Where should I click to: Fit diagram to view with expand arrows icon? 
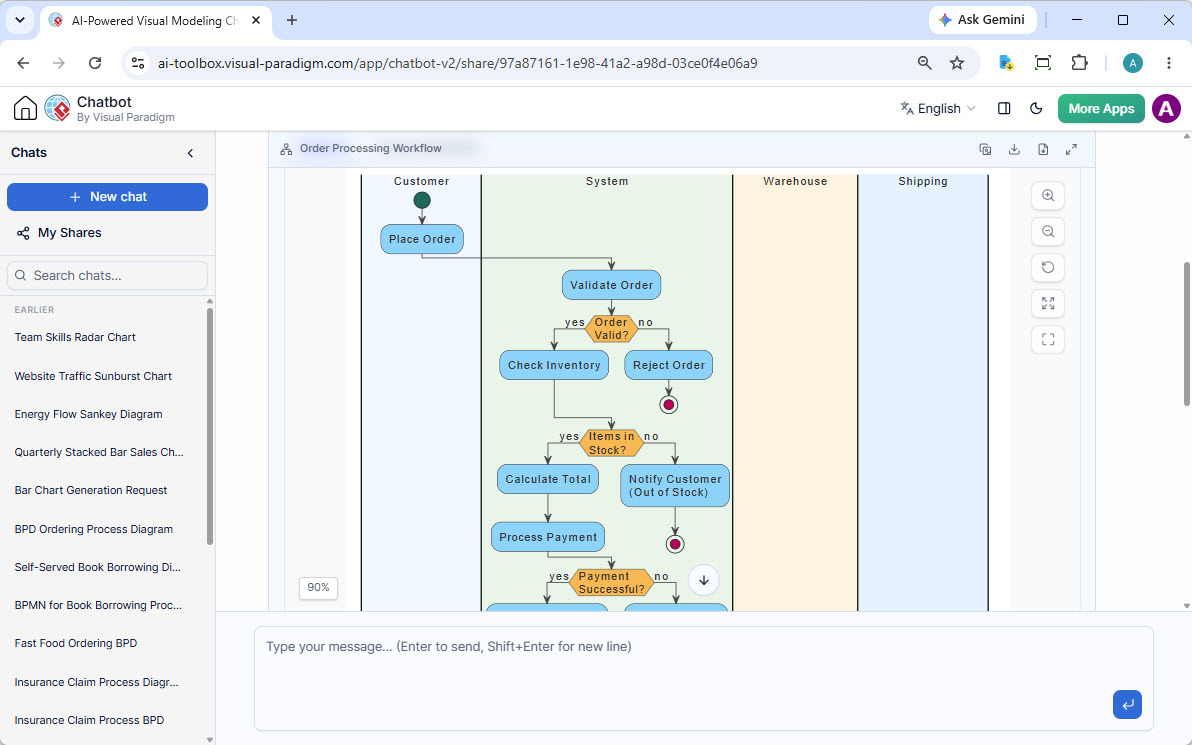[1048, 303]
